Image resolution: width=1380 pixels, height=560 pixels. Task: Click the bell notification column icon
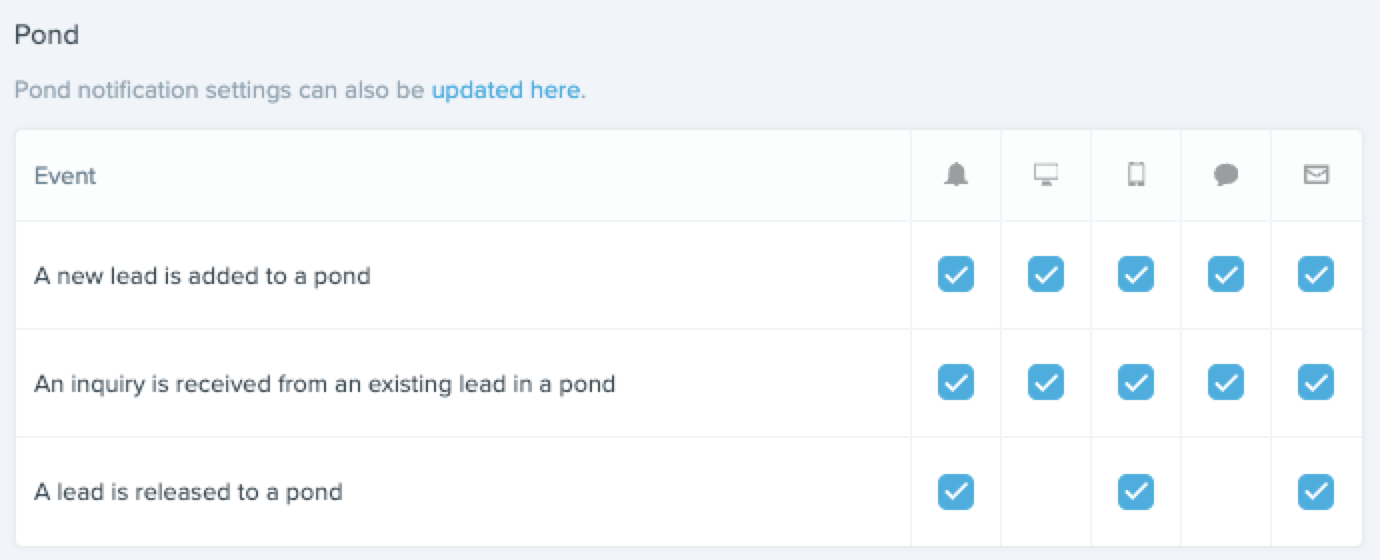(956, 175)
